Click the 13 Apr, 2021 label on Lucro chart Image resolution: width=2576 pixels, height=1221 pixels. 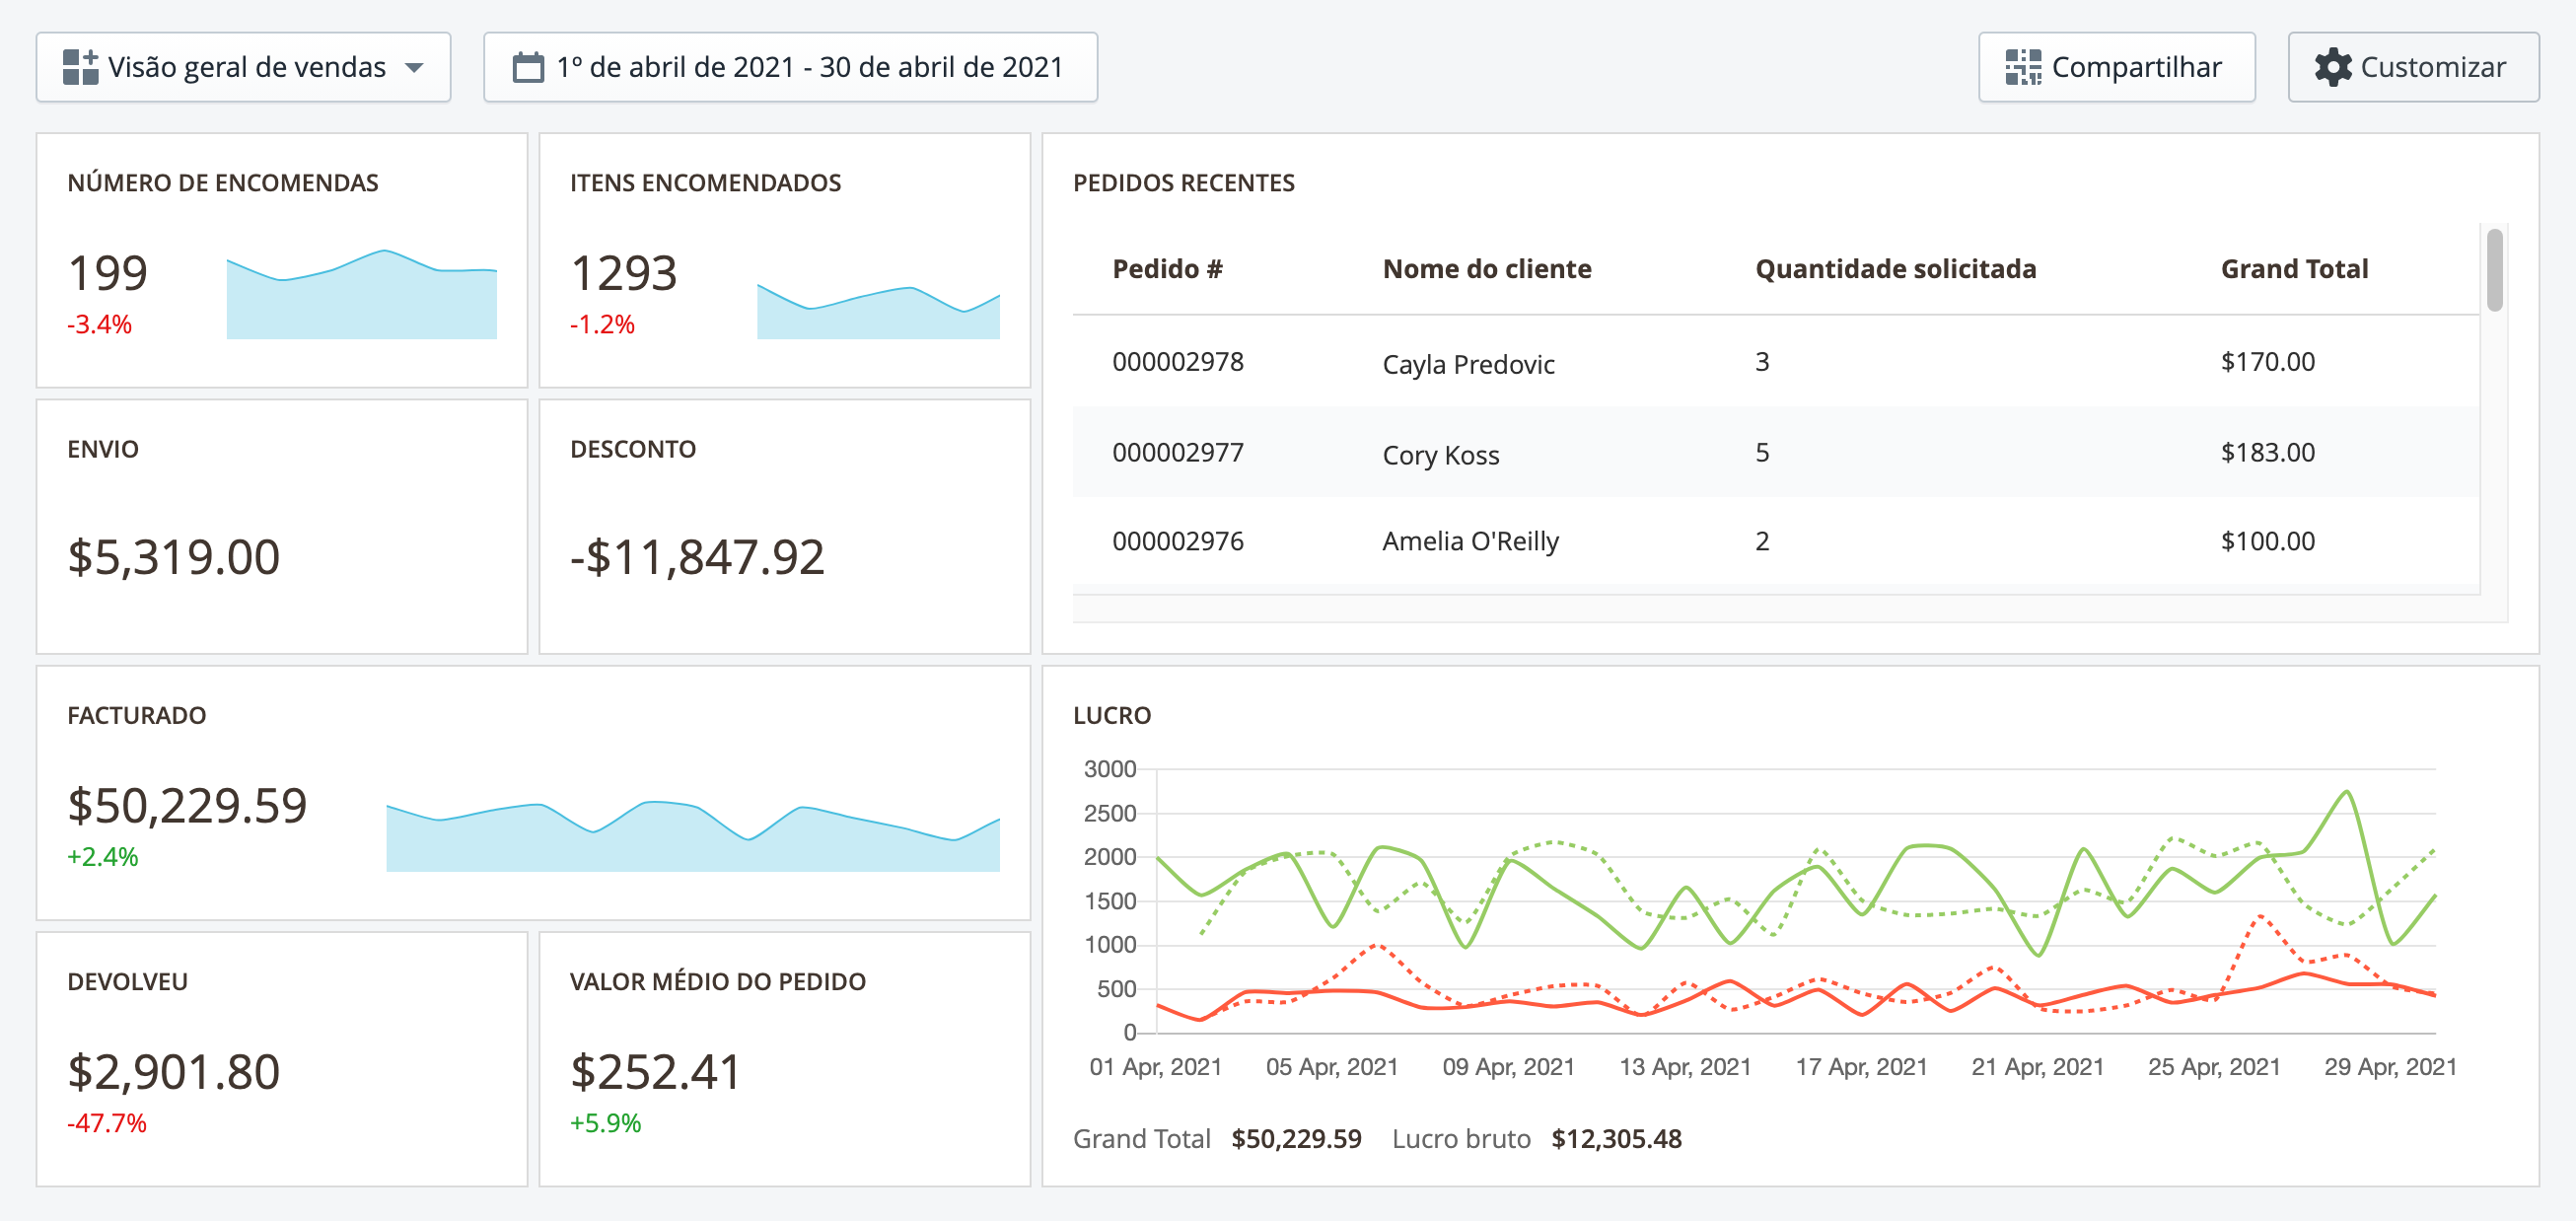1685,1067
